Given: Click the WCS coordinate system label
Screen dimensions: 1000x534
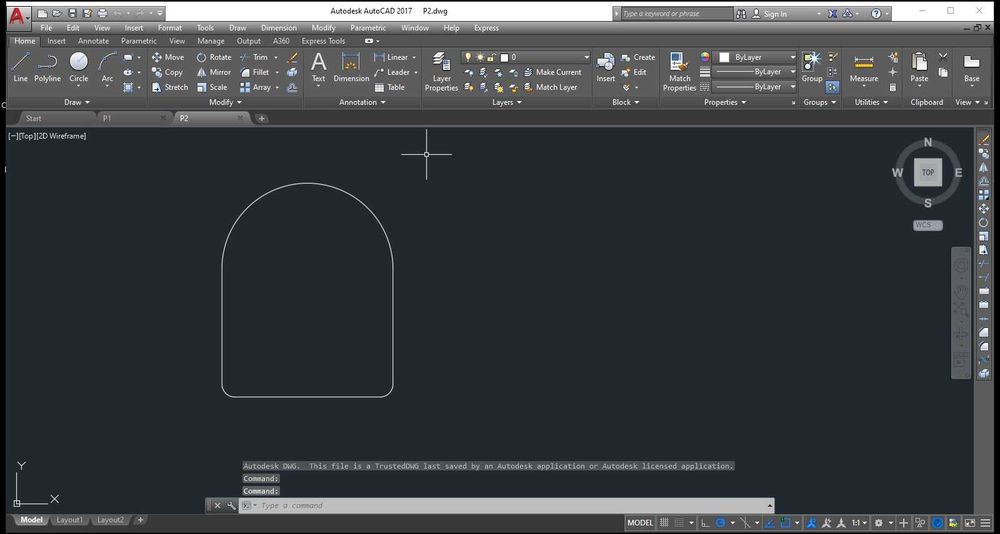Looking at the screenshot, I should click(x=927, y=225).
